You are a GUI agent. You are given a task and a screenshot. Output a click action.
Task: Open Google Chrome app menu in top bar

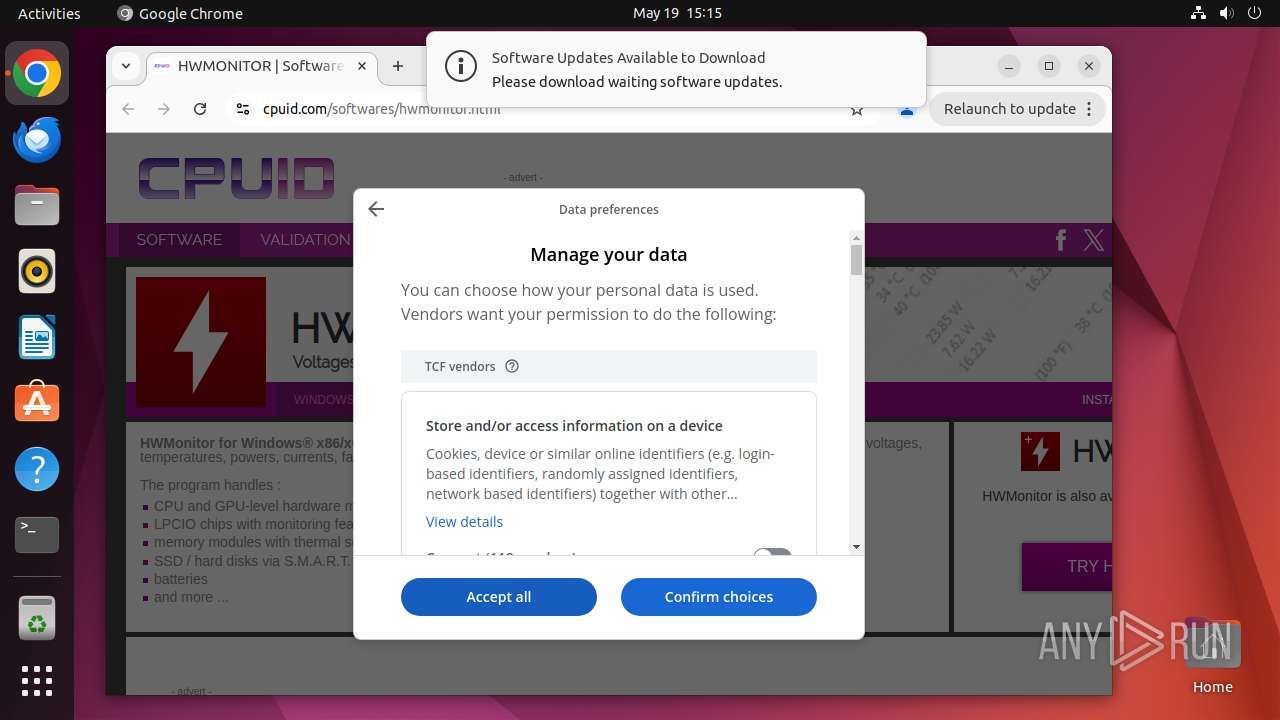pyautogui.click(x=180, y=13)
